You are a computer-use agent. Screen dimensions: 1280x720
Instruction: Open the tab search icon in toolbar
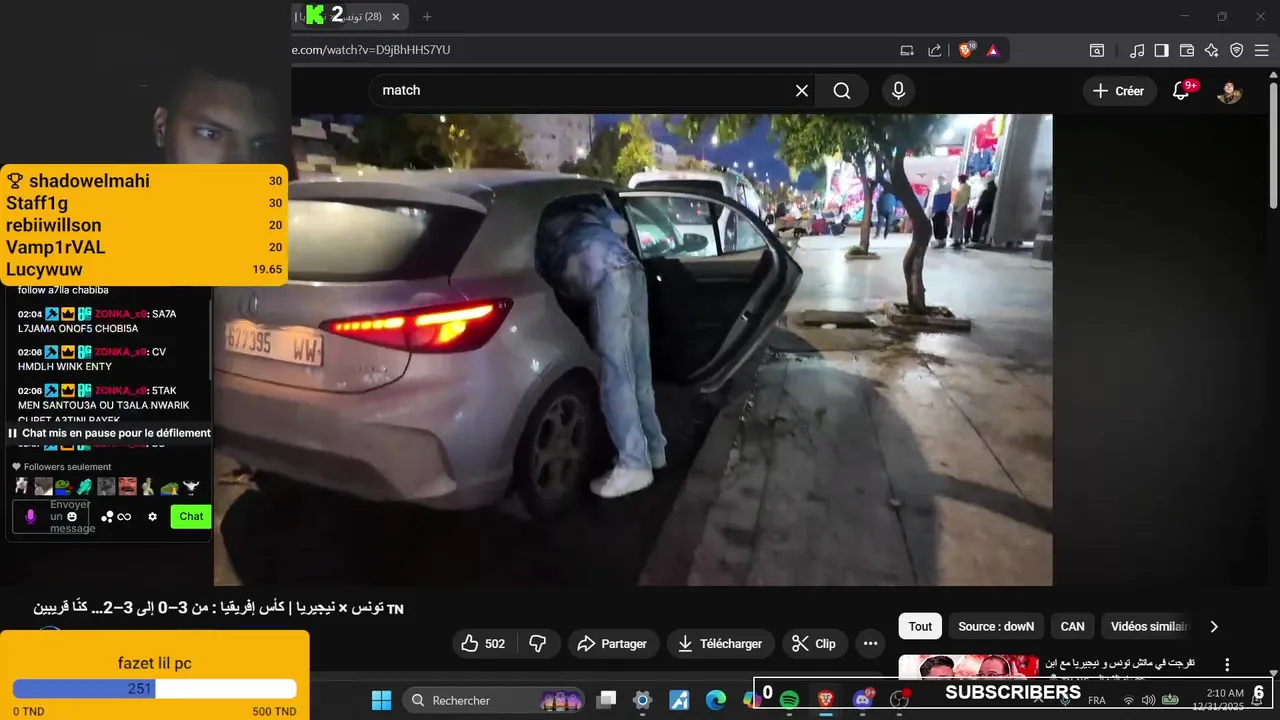[x=1097, y=50]
